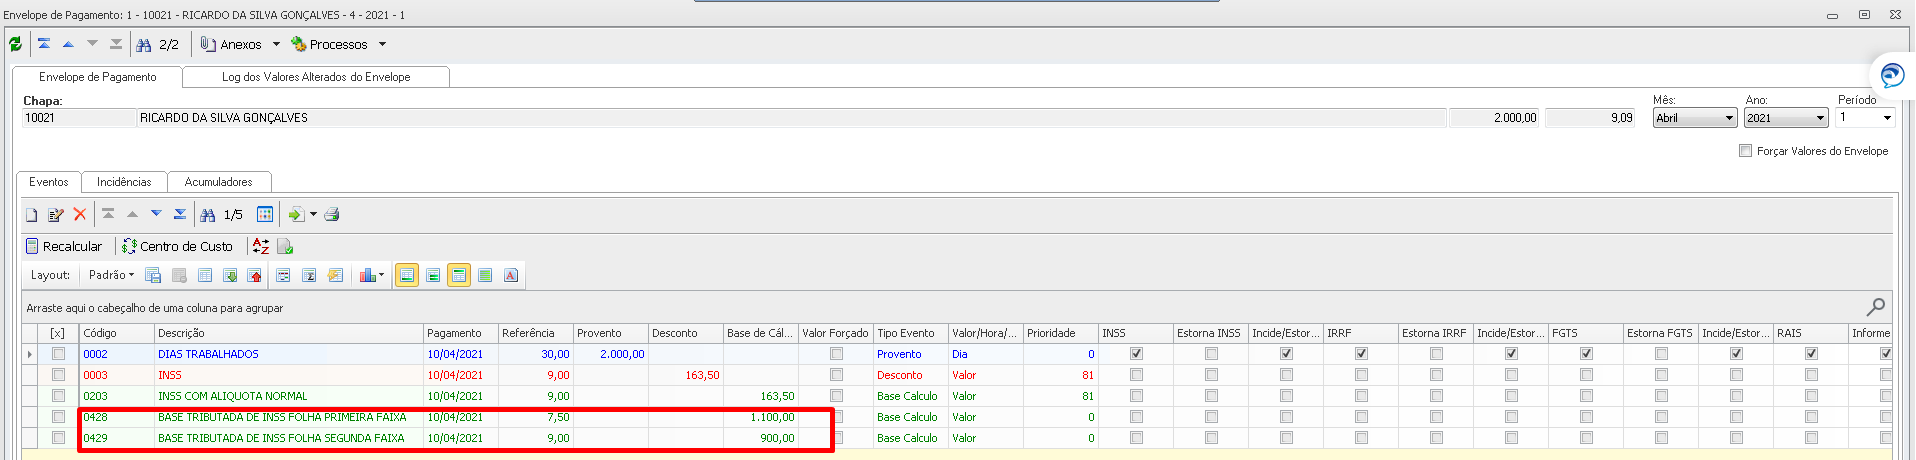Toggle Valor Forçado checkbox in DIAS TRABALHADOS row
1916x460 pixels.
pyautogui.click(x=836, y=354)
